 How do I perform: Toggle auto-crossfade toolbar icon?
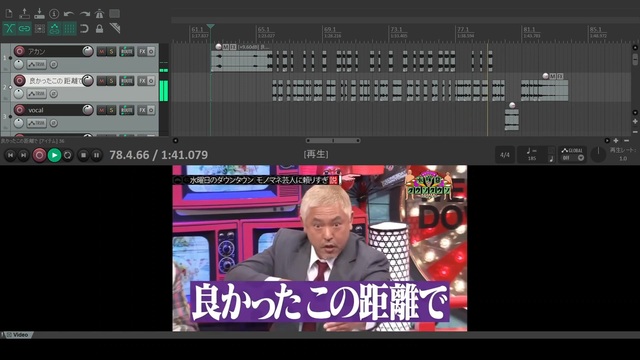point(9,29)
